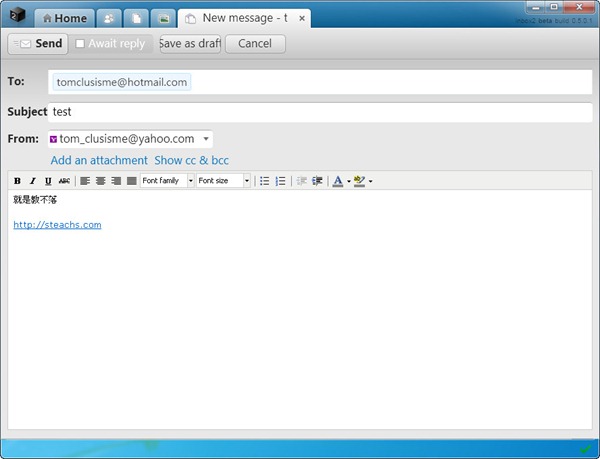Switch to the Home tab
The image size is (600, 459).
(x=65, y=18)
